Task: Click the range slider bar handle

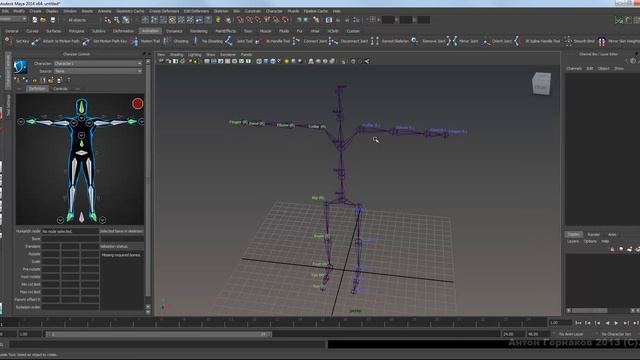Action: click(x=158, y=334)
